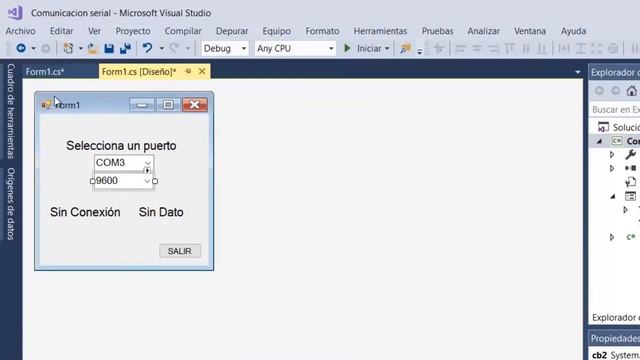Select the SALIR button on the form
Image resolution: width=640 pixels, height=360 pixels.
180,251
